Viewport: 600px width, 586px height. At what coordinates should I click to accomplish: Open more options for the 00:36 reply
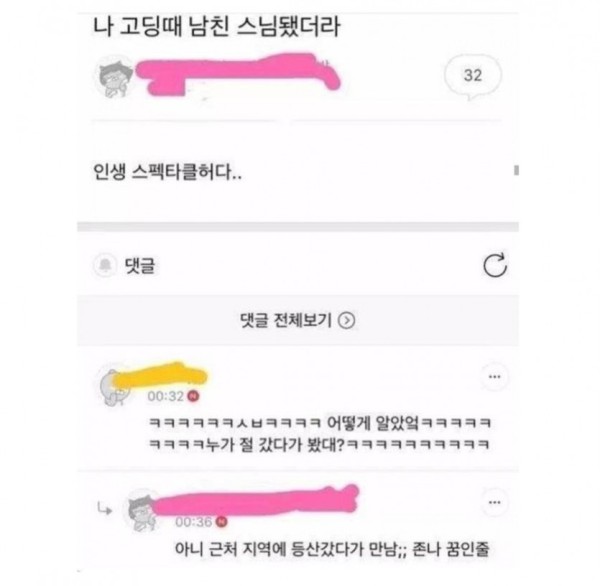click(x=494, y=502)
